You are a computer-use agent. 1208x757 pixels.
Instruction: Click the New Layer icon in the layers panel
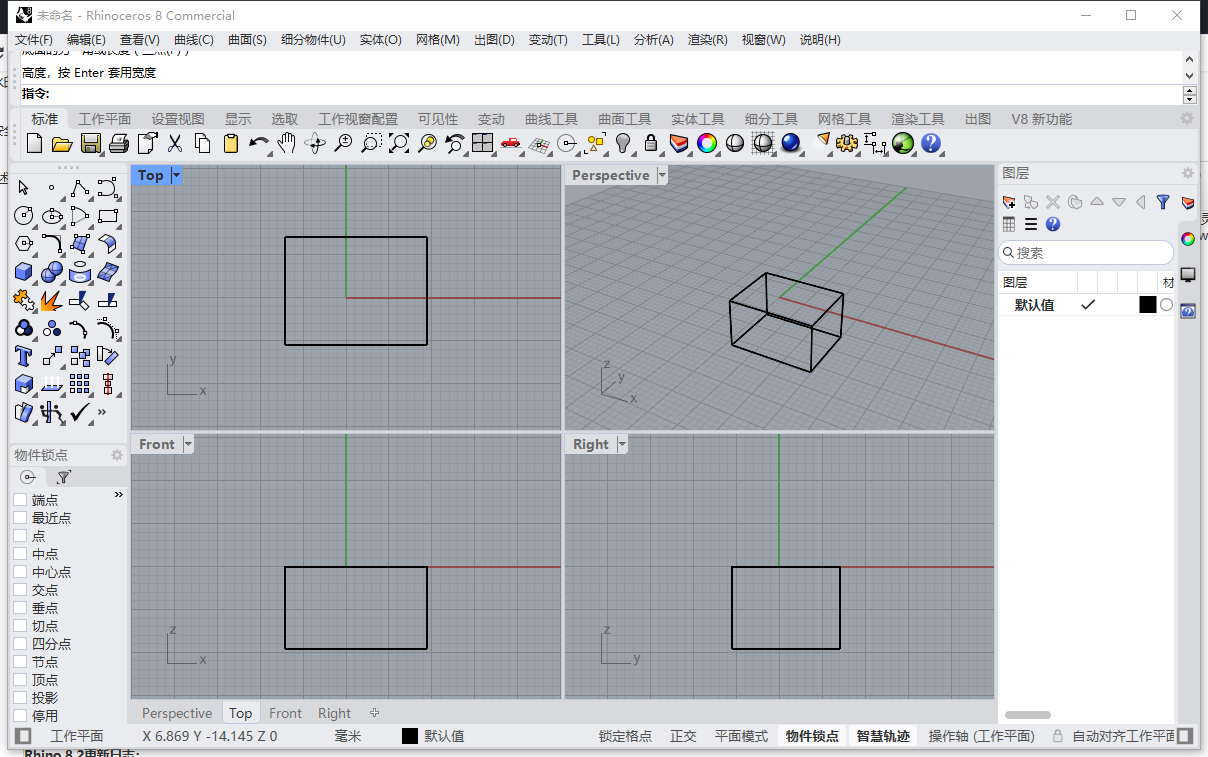[1009, 202]
